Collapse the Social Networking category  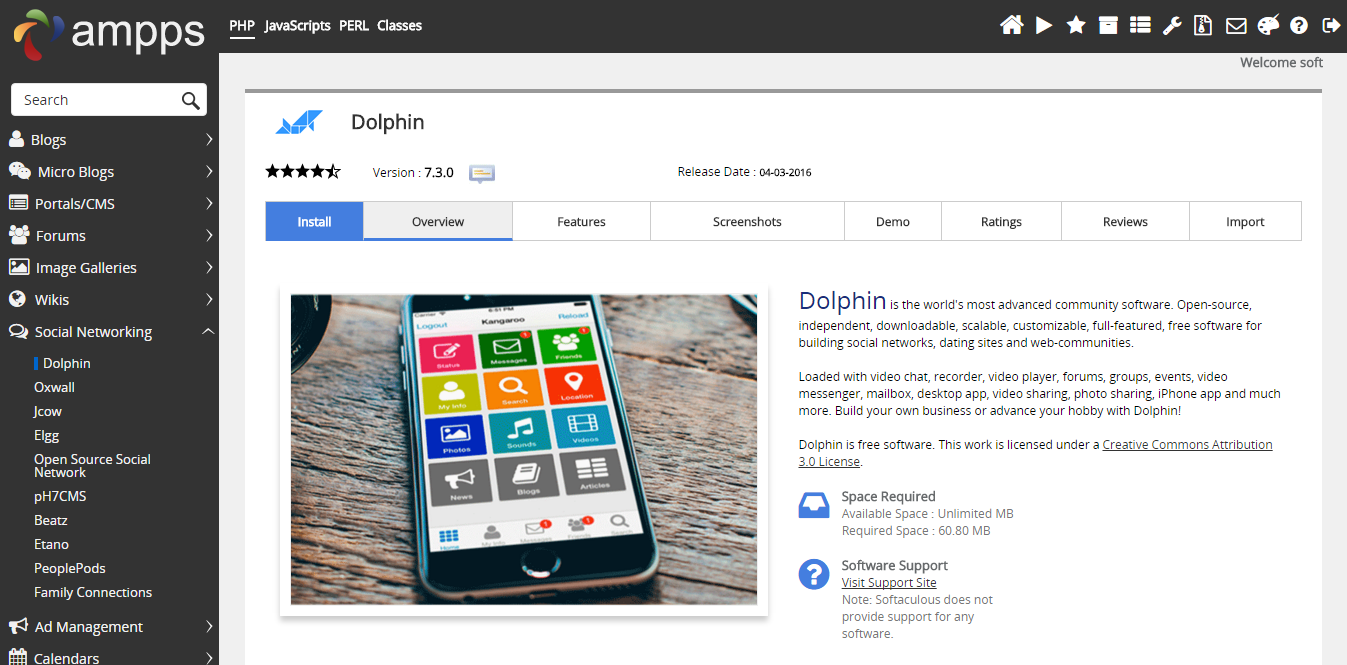pos(208,331)
